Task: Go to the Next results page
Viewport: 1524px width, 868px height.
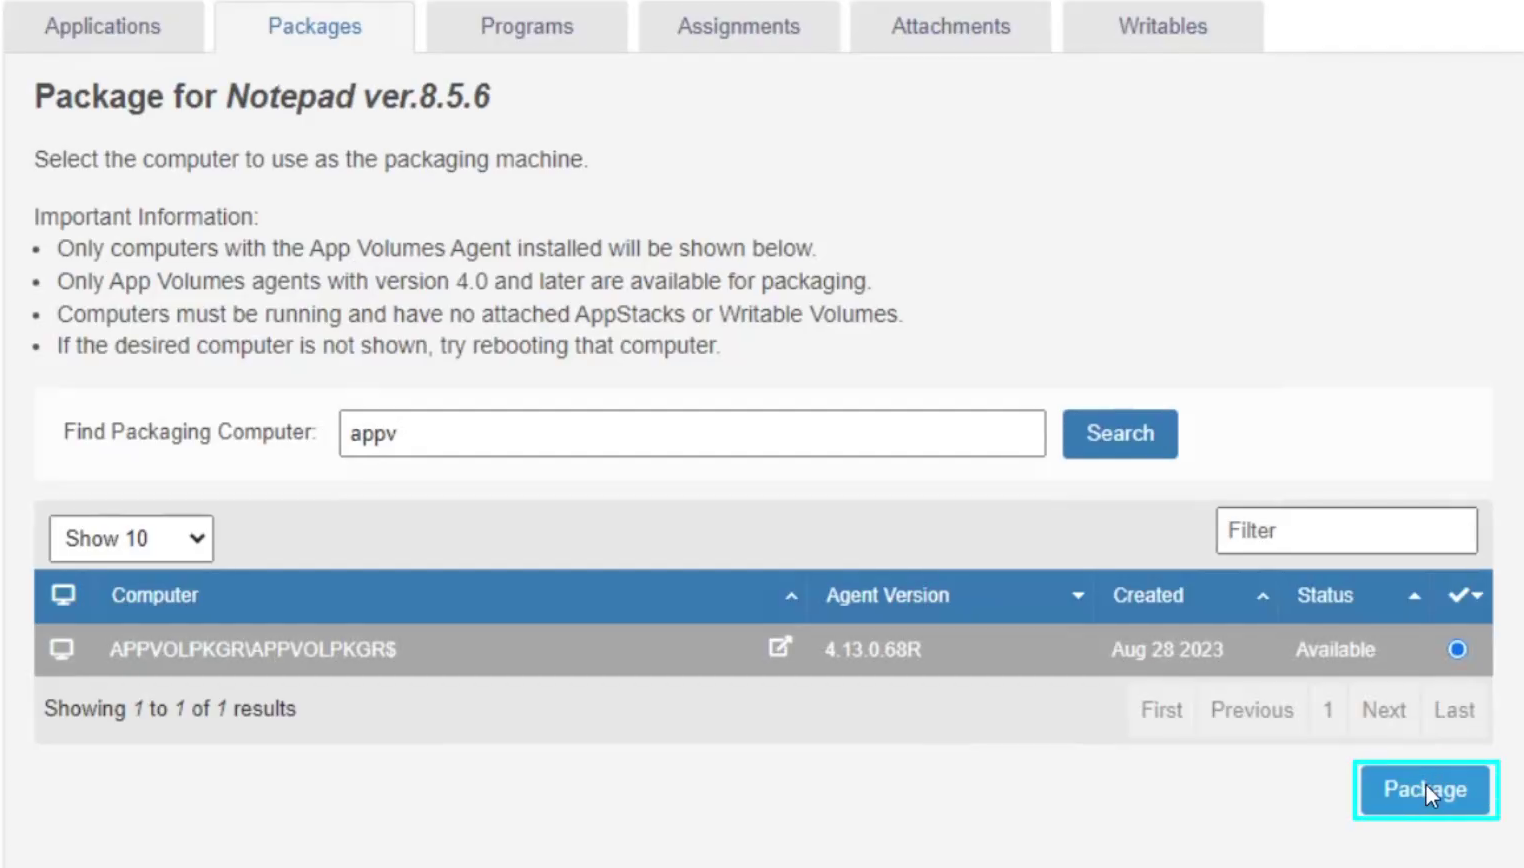Action: (1384, 710)
